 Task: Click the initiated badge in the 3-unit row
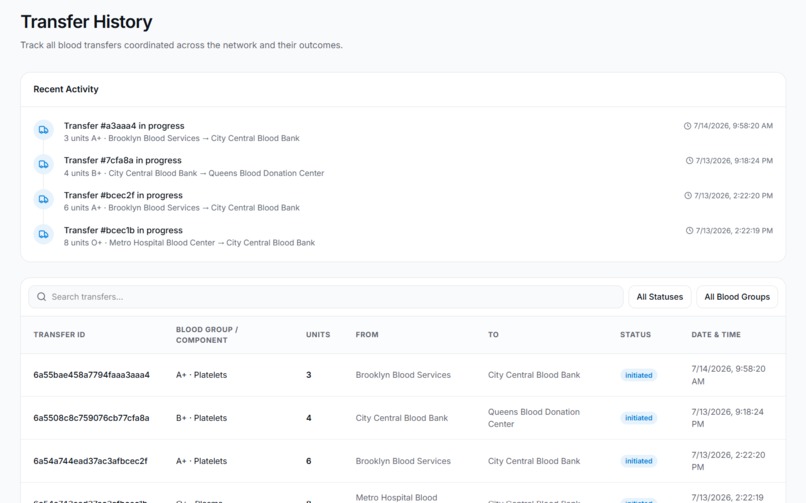pos(638,376)
